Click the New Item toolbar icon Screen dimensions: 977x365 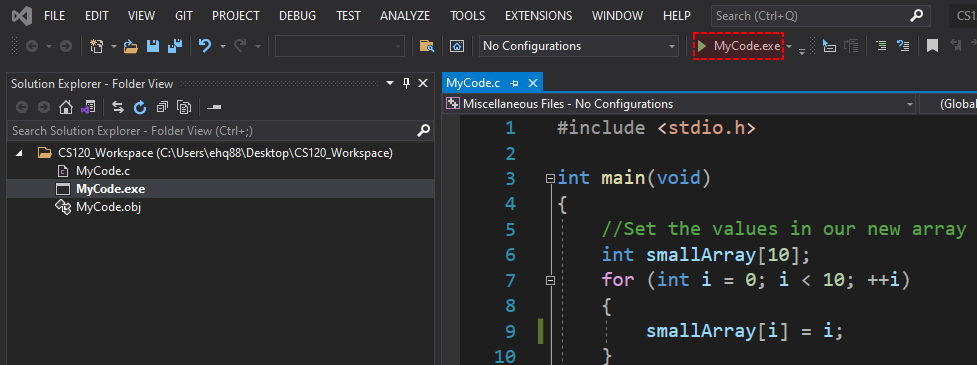[97, 46]
